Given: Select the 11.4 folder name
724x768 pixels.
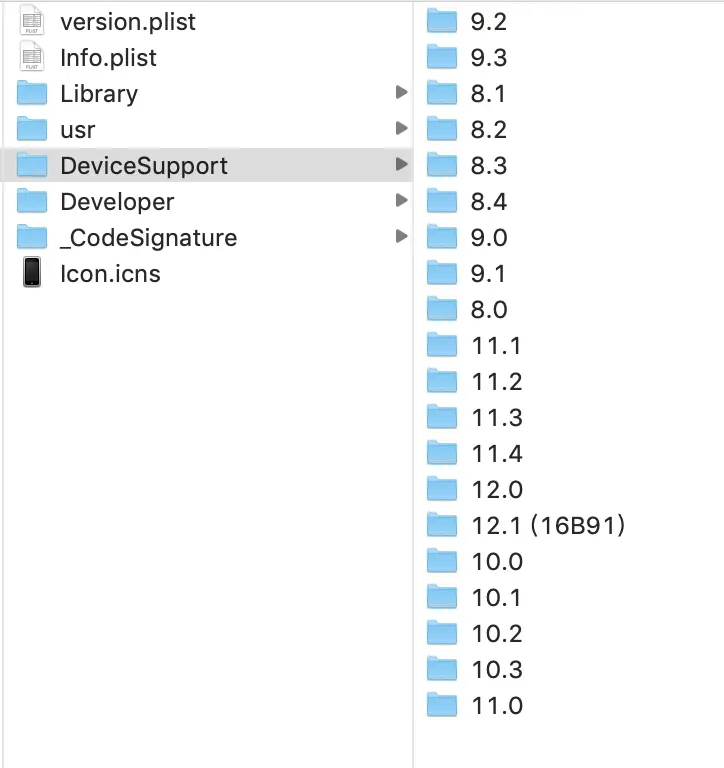Looking at the screenshot, I should tap(497, 453).
